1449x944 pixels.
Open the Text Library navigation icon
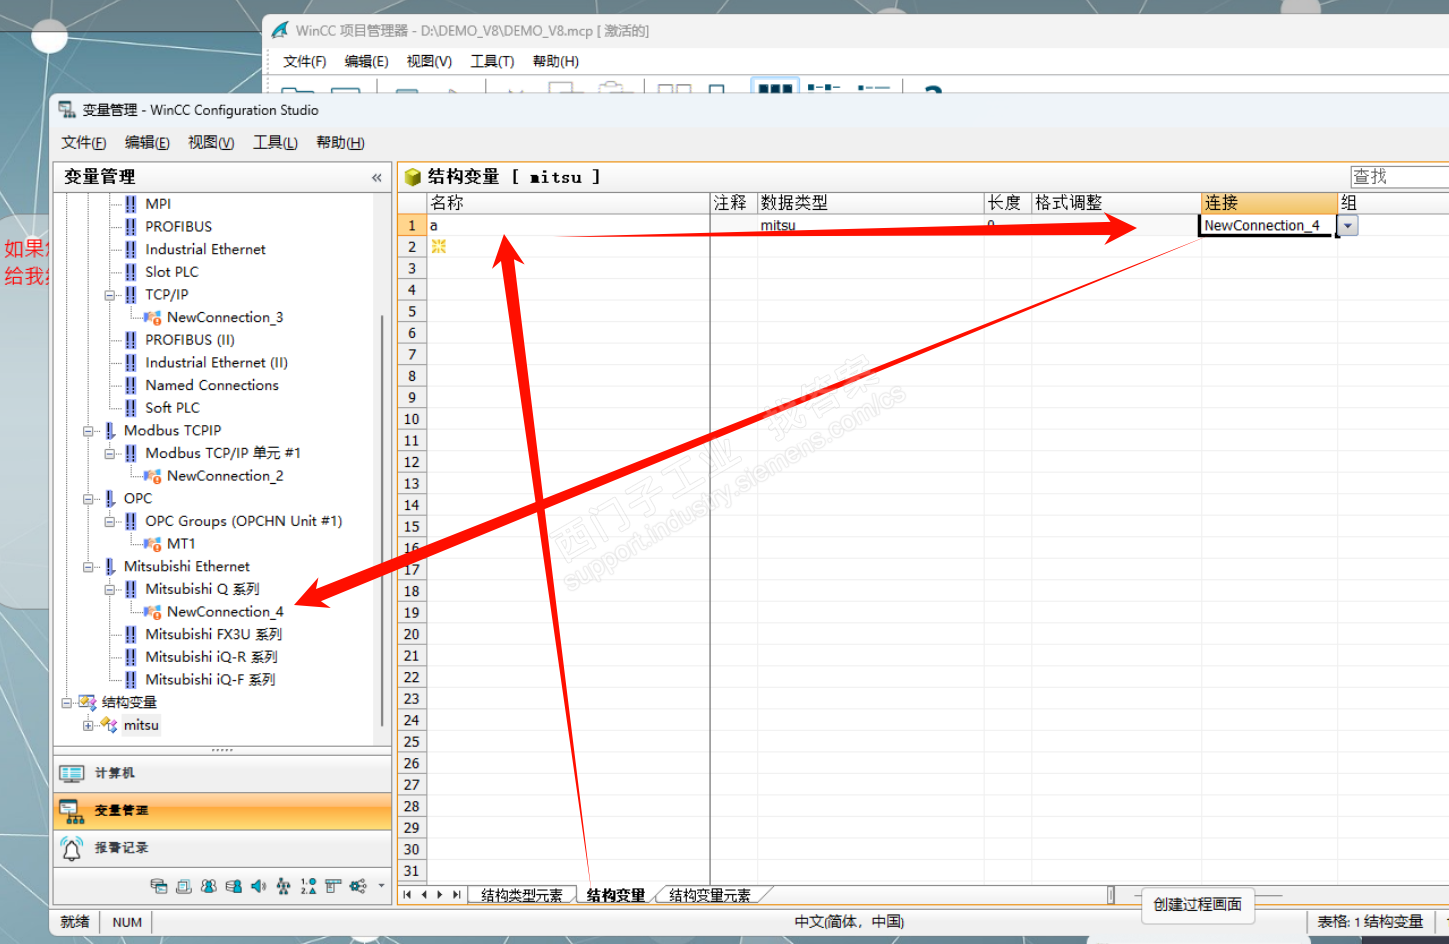tap(183, 886)
